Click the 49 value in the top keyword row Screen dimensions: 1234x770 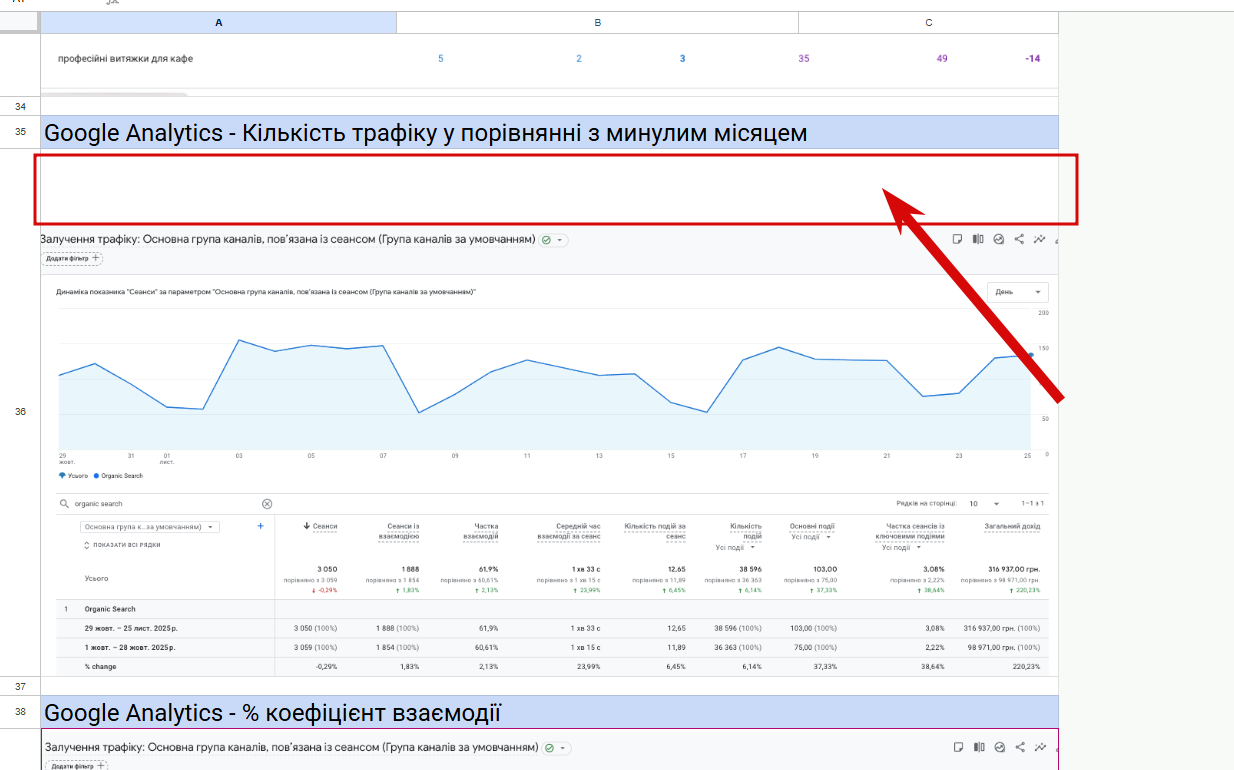tap(942, 59)
